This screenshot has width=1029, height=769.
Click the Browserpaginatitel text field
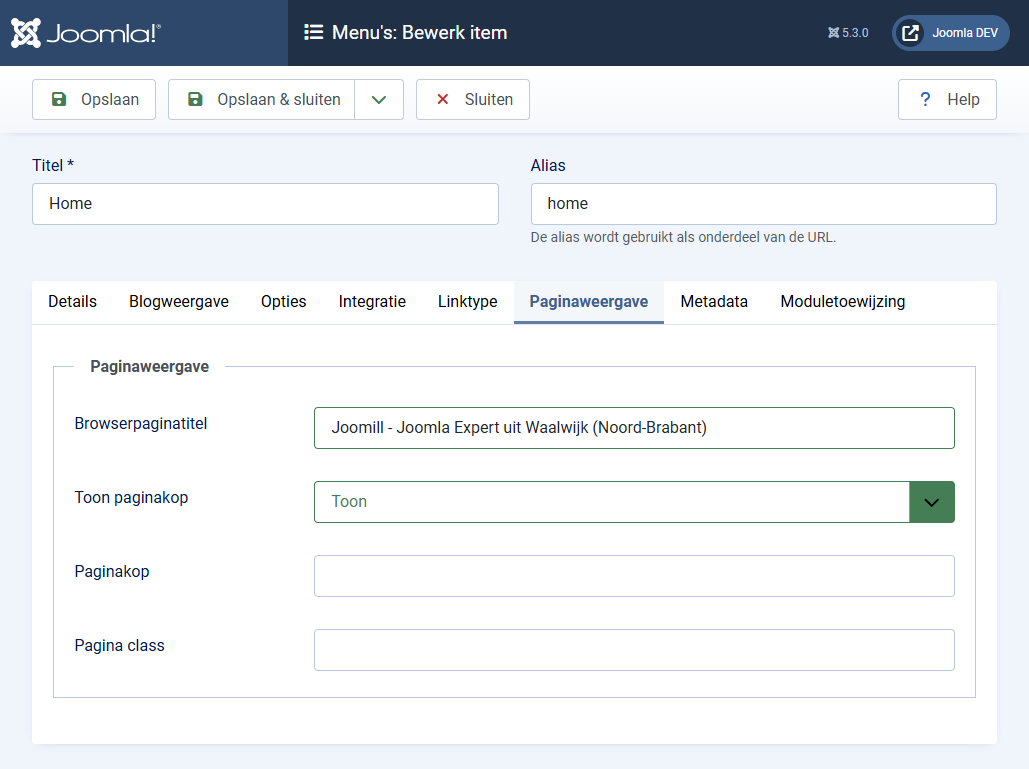click(634, 428)
